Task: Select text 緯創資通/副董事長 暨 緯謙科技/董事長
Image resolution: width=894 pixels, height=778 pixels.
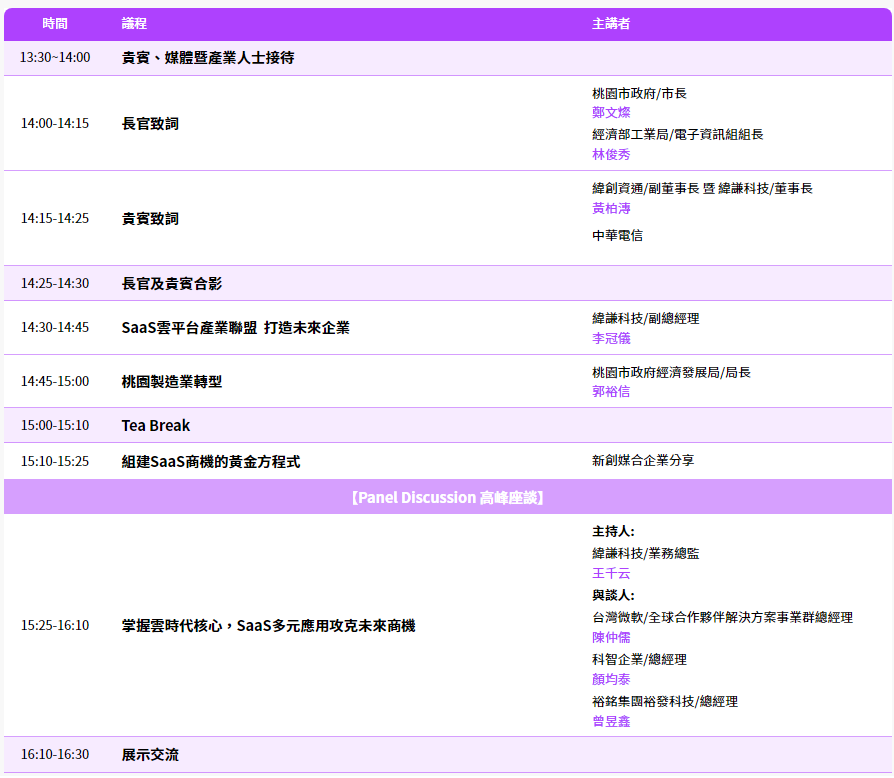Action: [x=702, y=189]
